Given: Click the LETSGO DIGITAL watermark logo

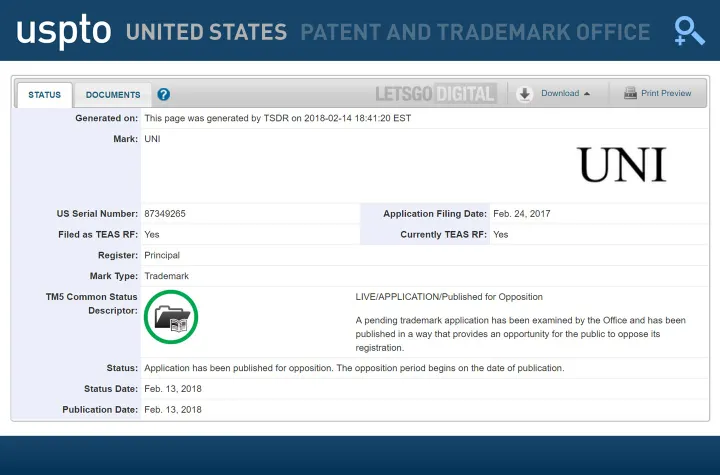Looking at the screenshot, I should [x=435, y=94].
